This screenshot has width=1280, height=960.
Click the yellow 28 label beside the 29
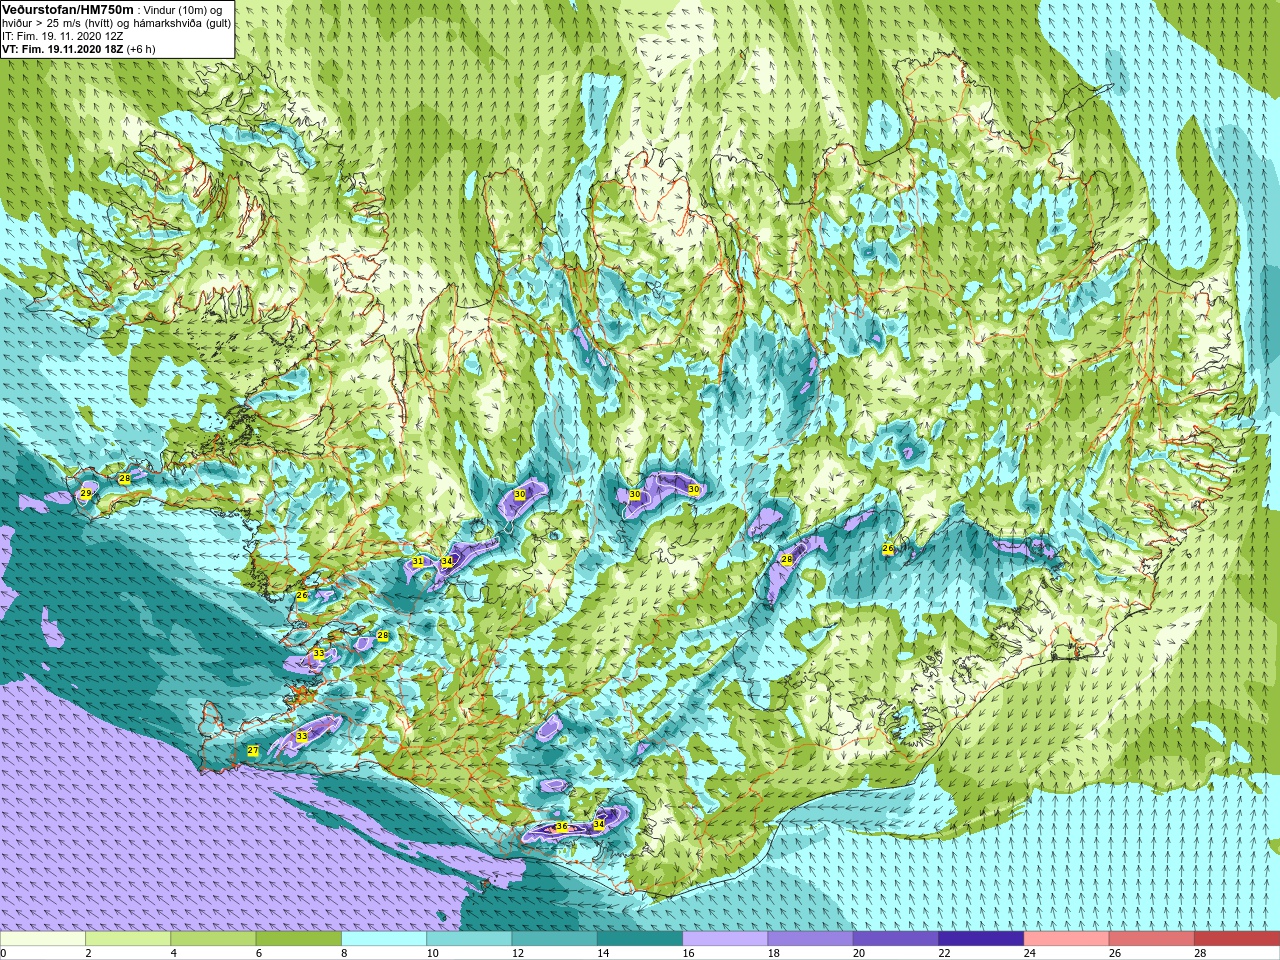[x=125, y=479]
